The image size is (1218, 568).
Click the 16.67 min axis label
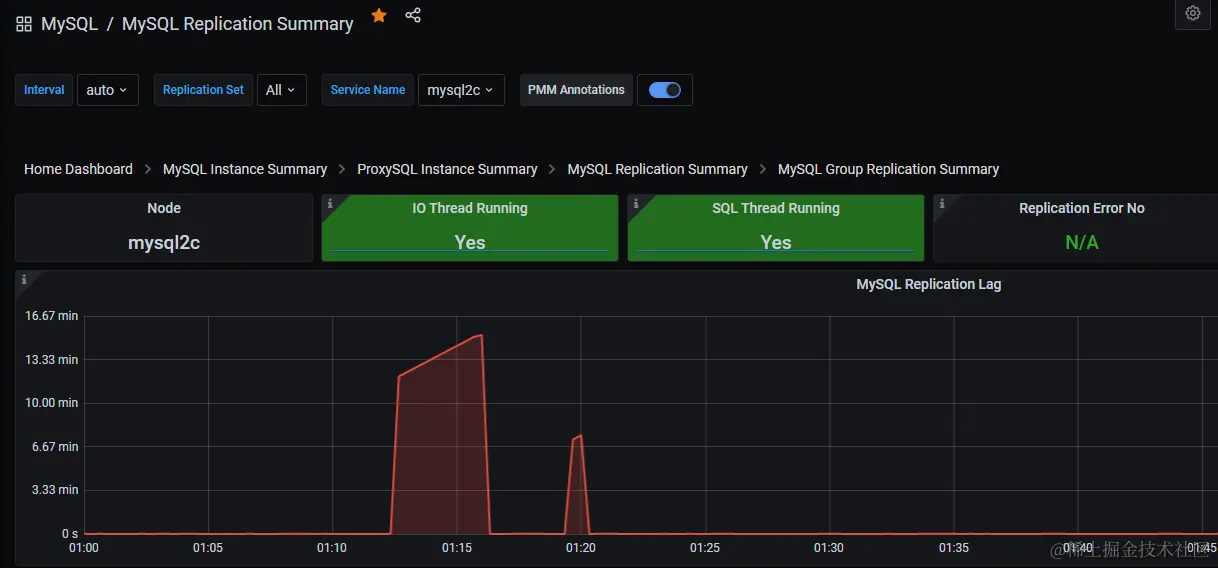click(x=52, y=316)
